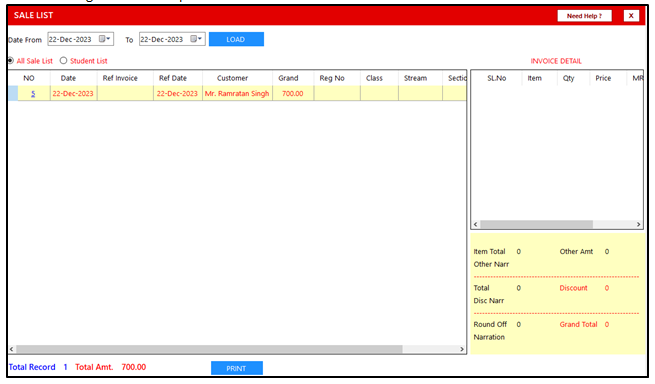Open the Need Help ? button
Screen dimensions: 655x384
tap(584, 16)
